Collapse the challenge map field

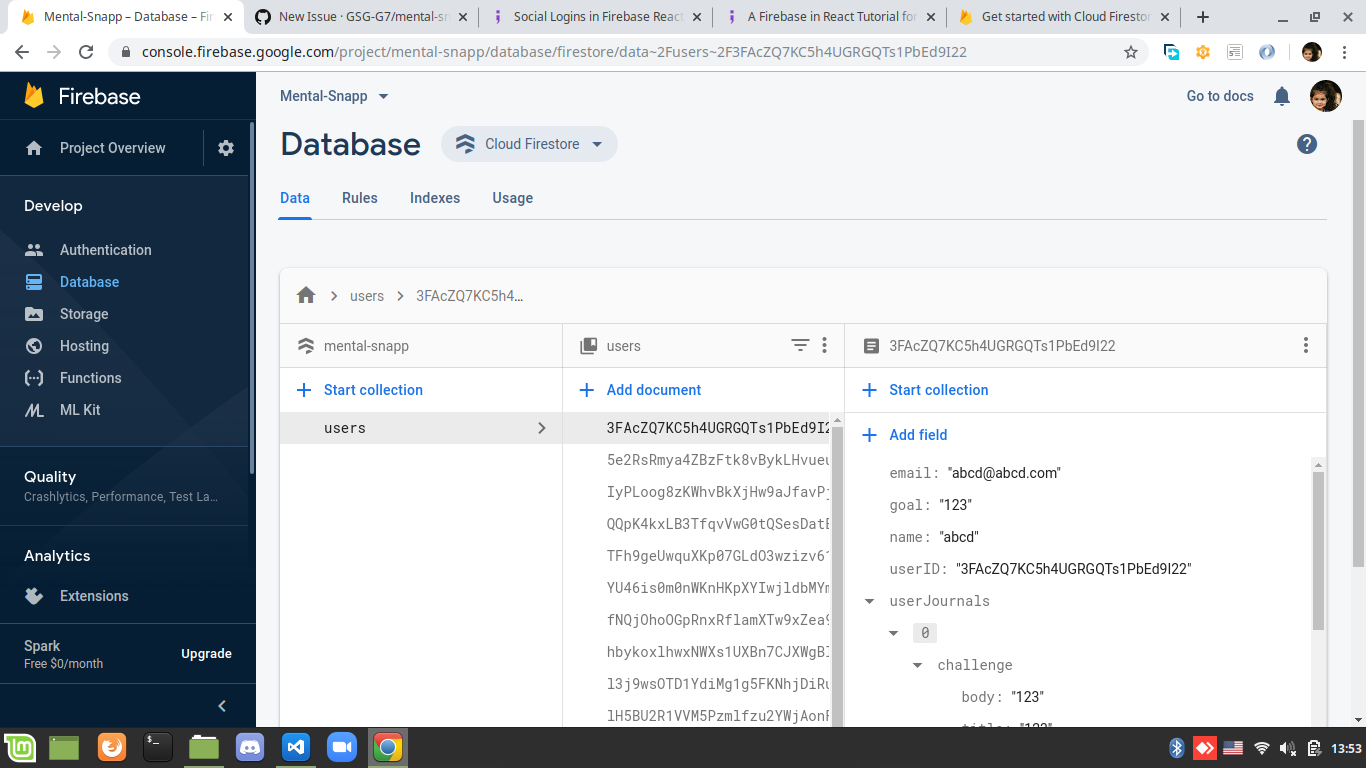point(917,665)
